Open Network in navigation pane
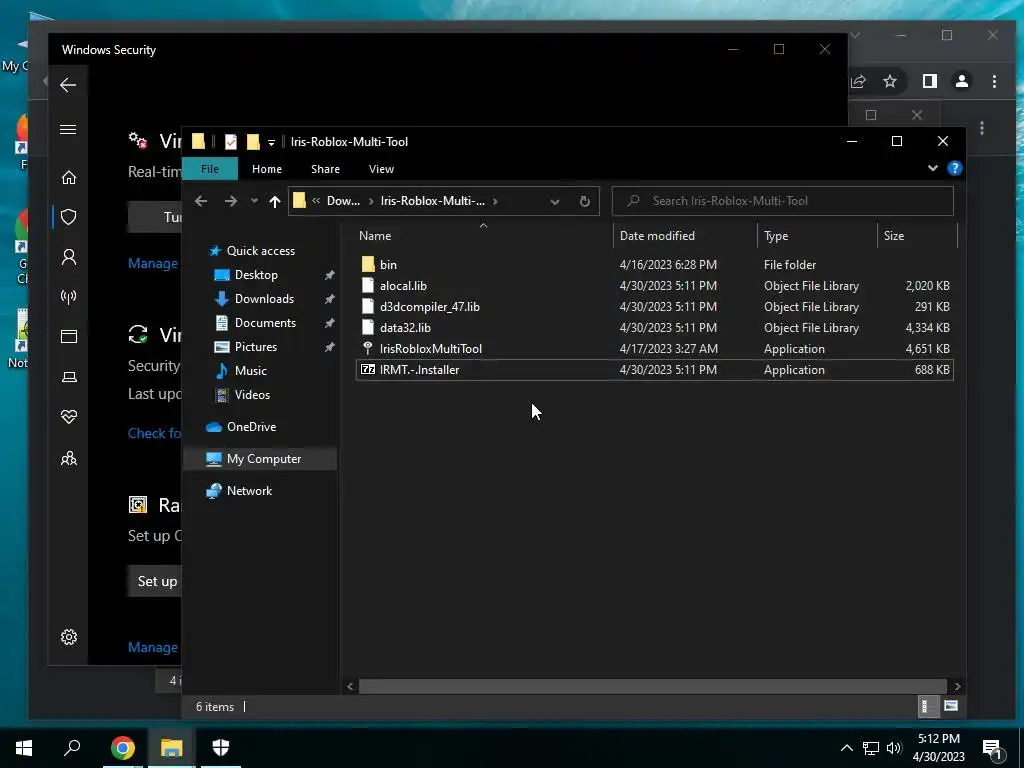 coord(249,490)
